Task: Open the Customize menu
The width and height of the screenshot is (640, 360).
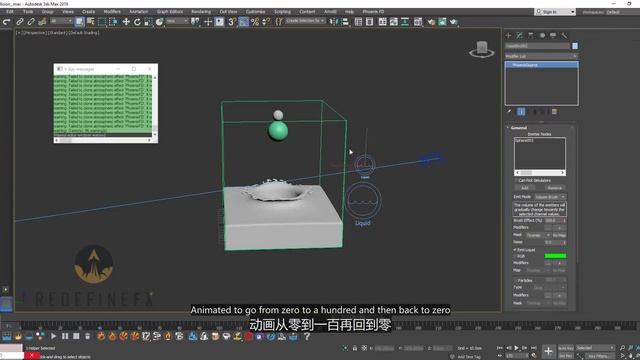Action: [256, 12]
